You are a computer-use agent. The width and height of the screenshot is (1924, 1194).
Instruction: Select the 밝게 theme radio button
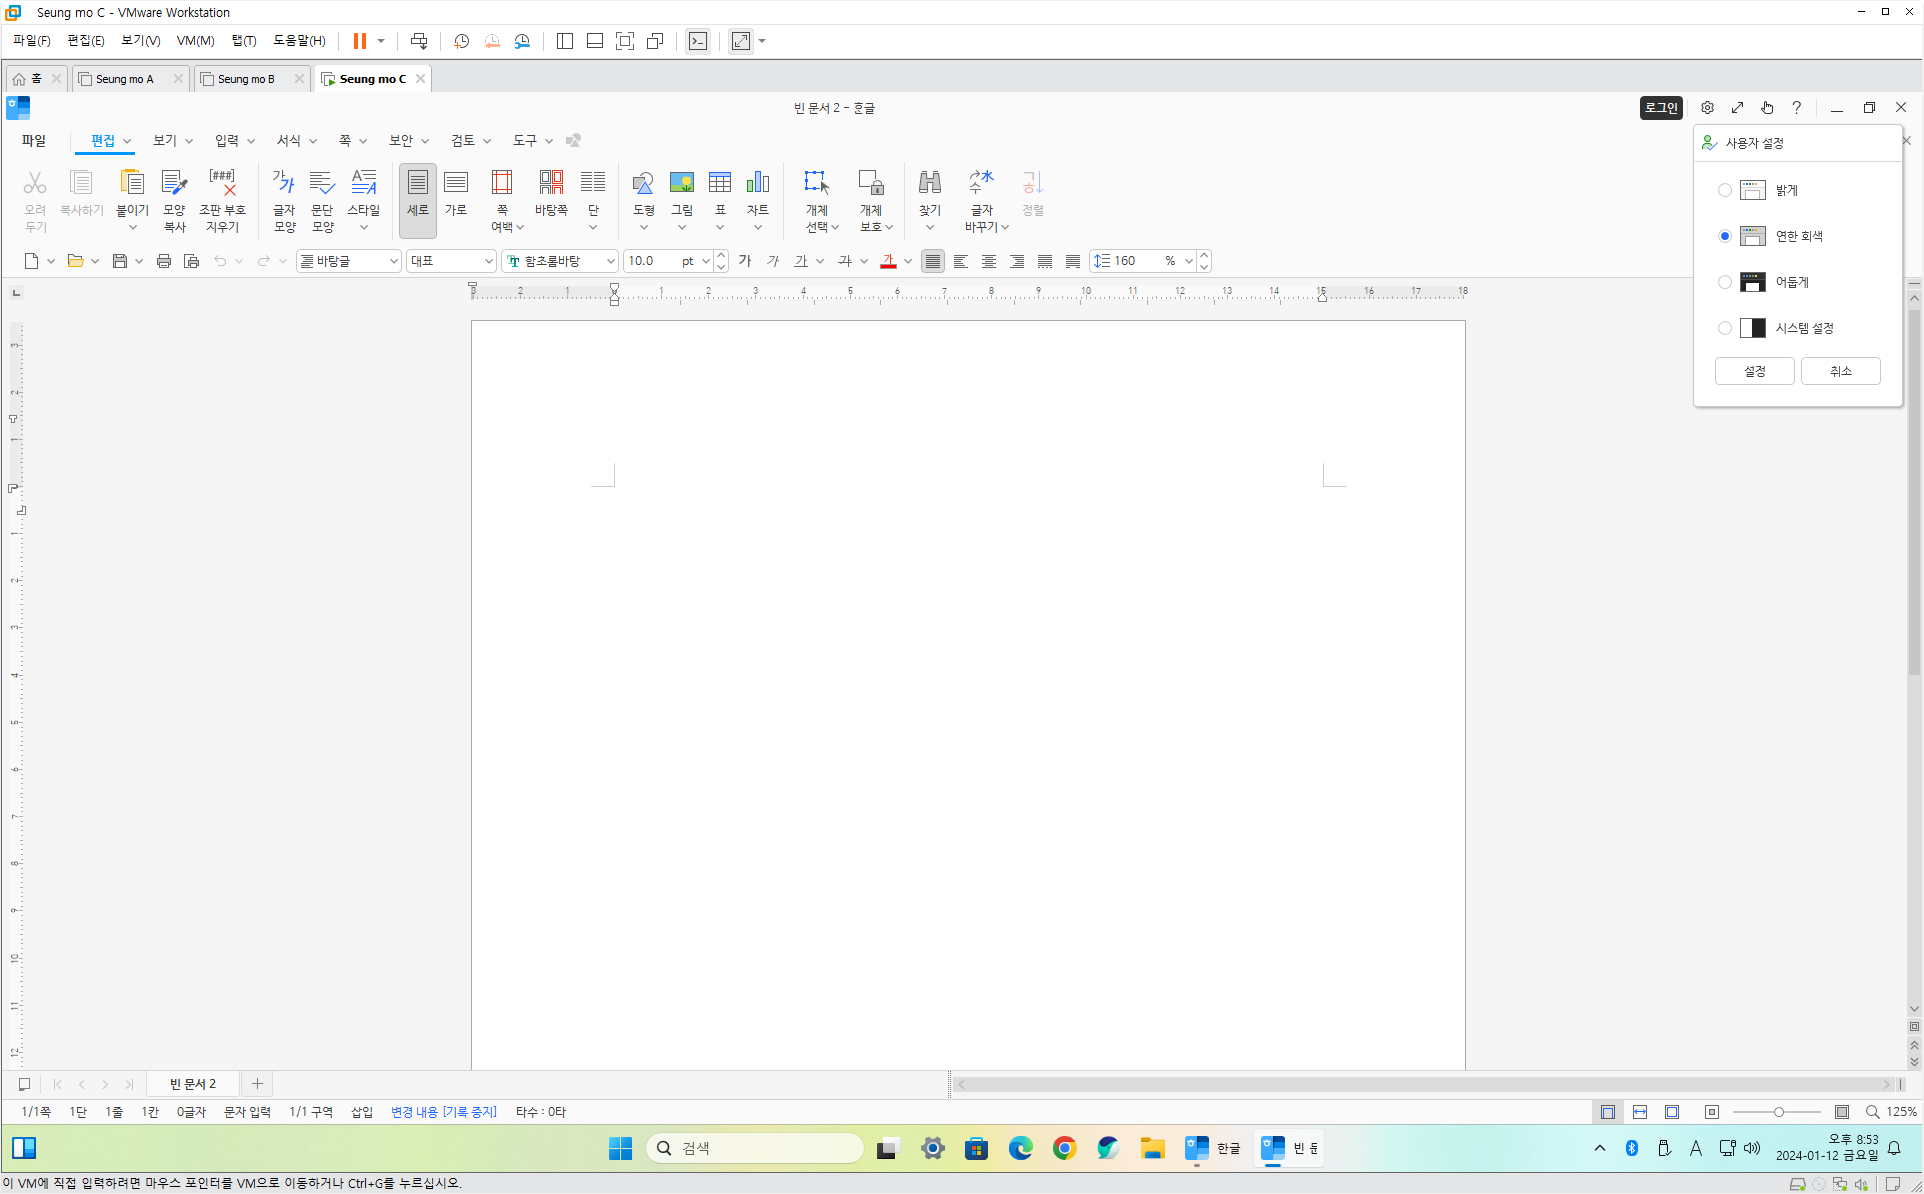click(x=1724, y=190)
